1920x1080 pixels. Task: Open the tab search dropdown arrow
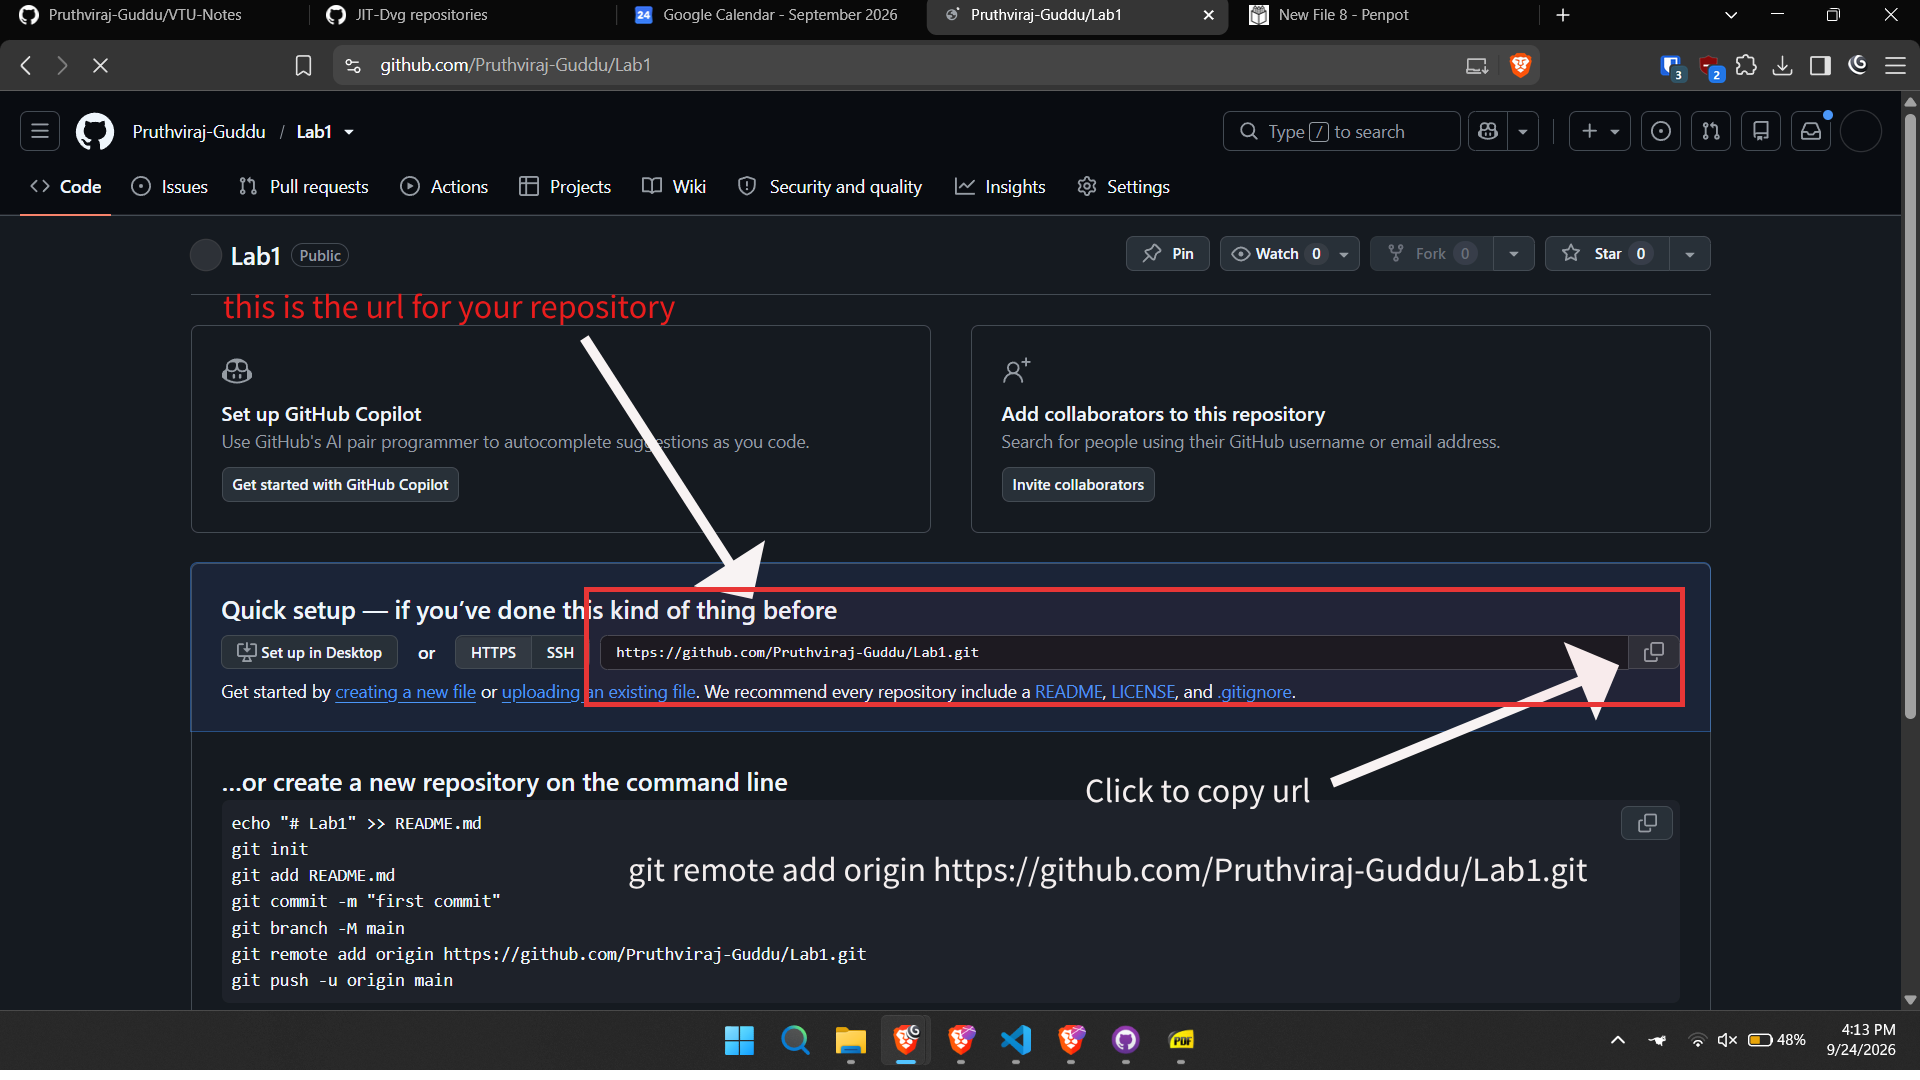(x=1731, y=15)
